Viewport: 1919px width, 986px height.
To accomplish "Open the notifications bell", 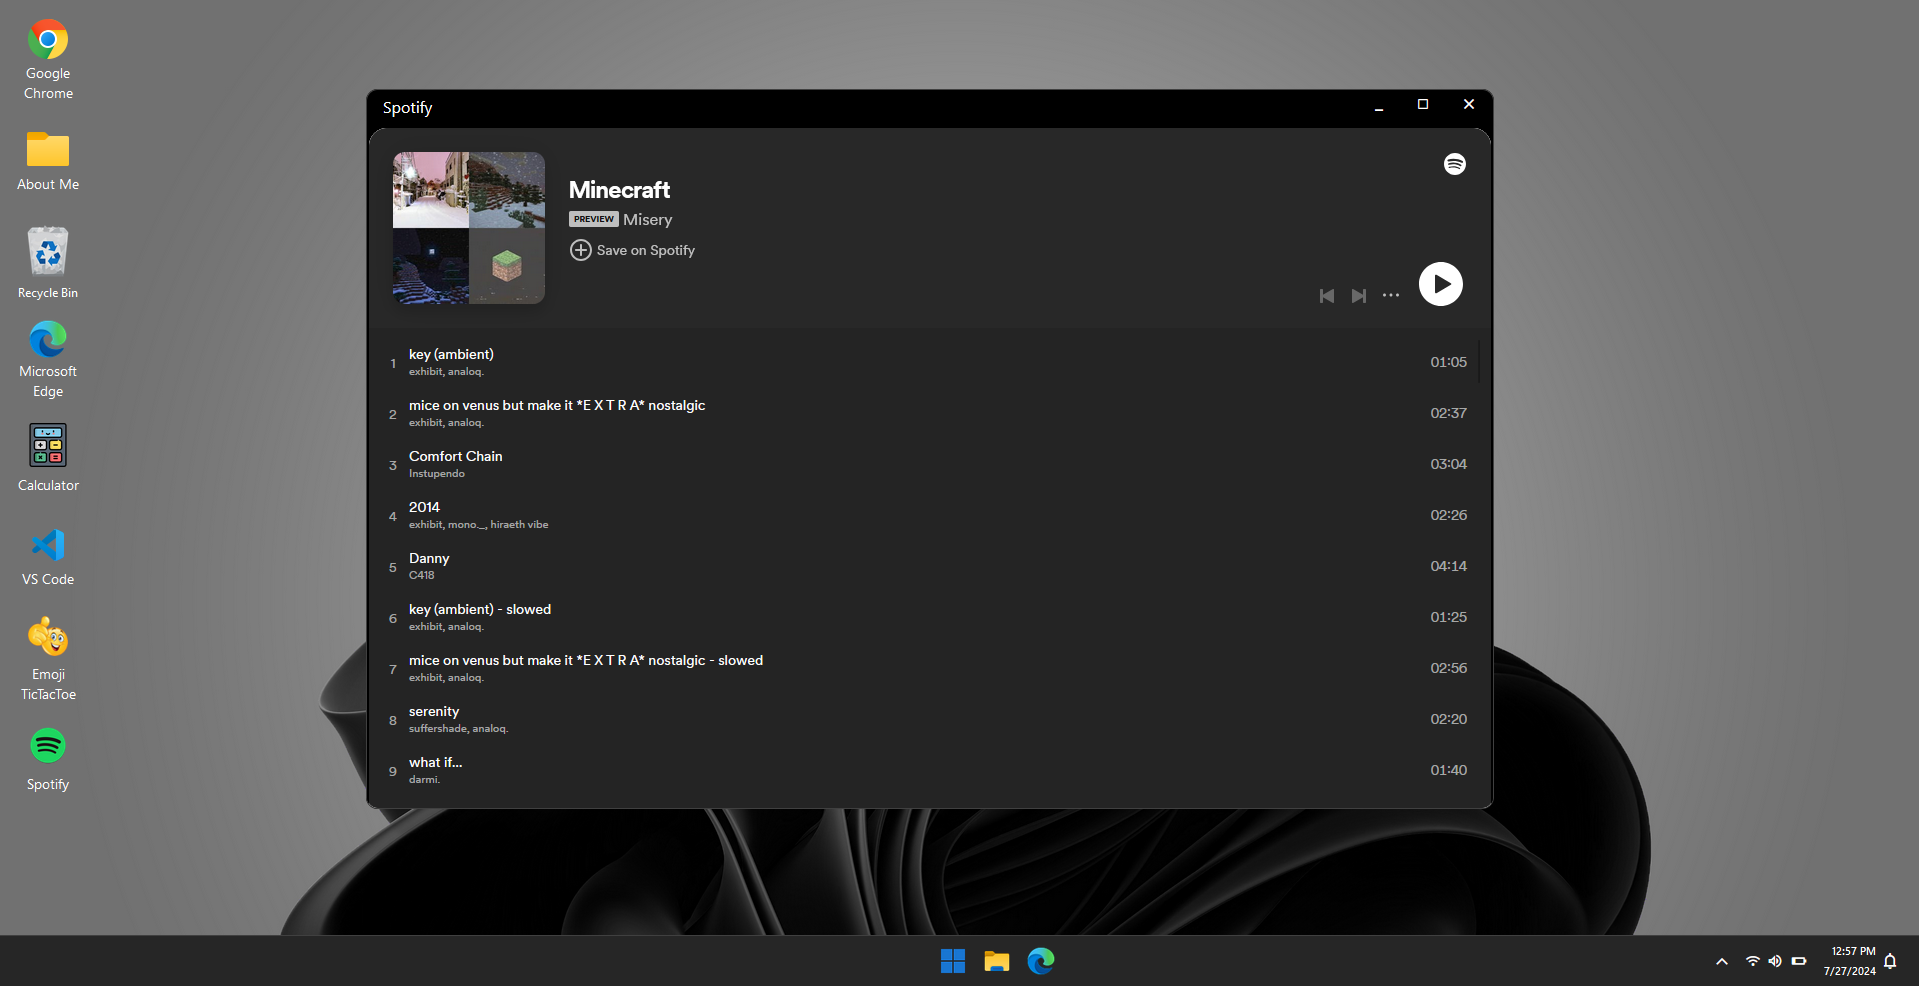I will (x=1890, y=961).
